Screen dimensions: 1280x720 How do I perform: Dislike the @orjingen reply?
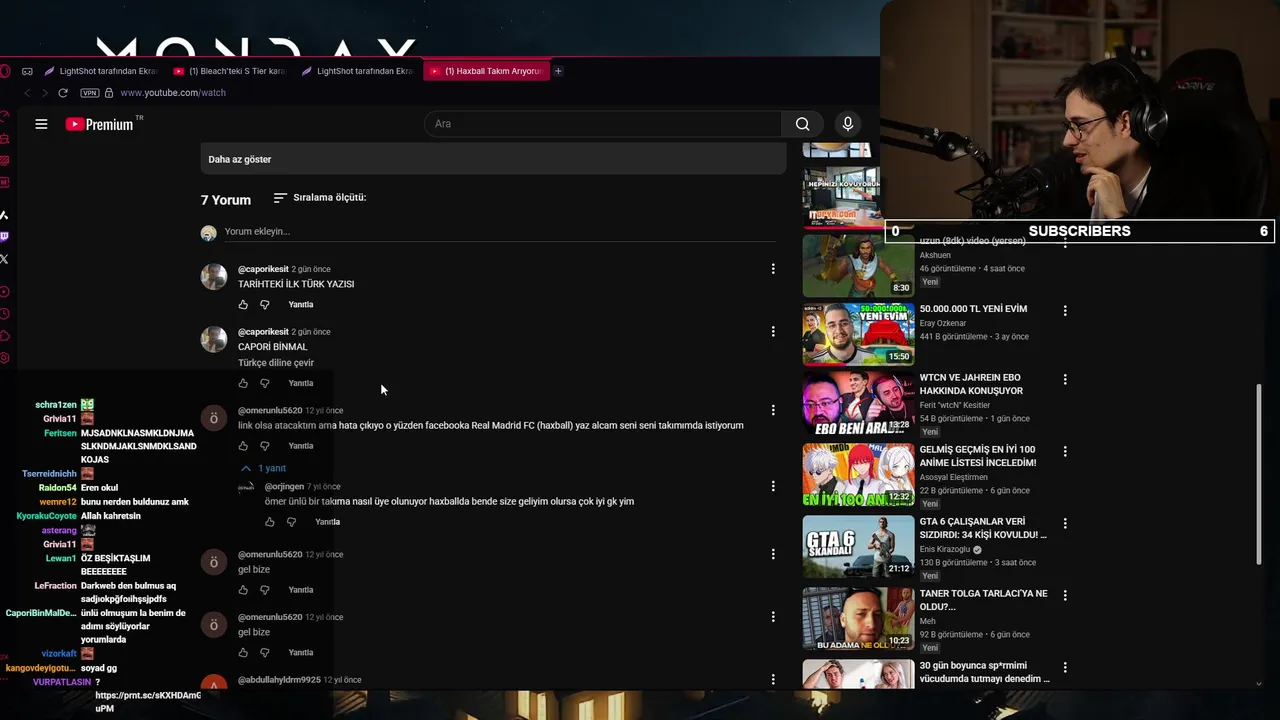pos(292,522)
